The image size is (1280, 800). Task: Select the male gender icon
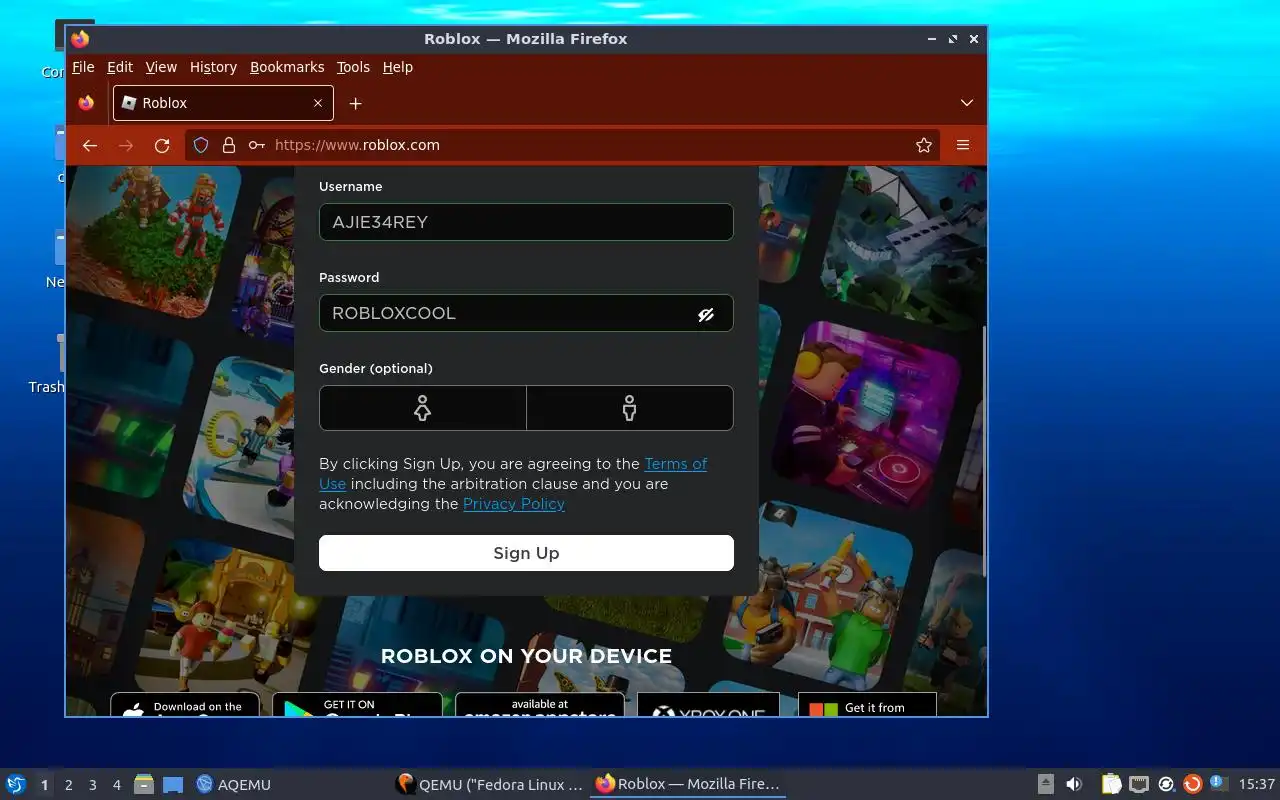pyautogui.click(x=629, y=408)
